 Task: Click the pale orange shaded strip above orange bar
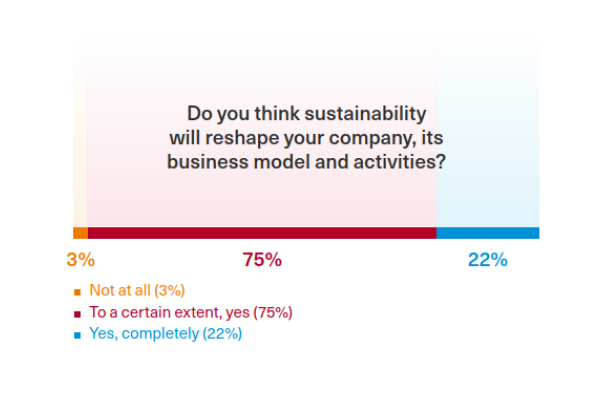click(80, 140)
